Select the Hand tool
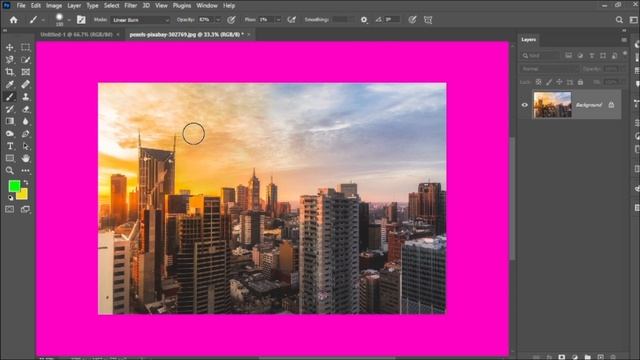This screenshot has height=360, width=640. tap(25, 158)
